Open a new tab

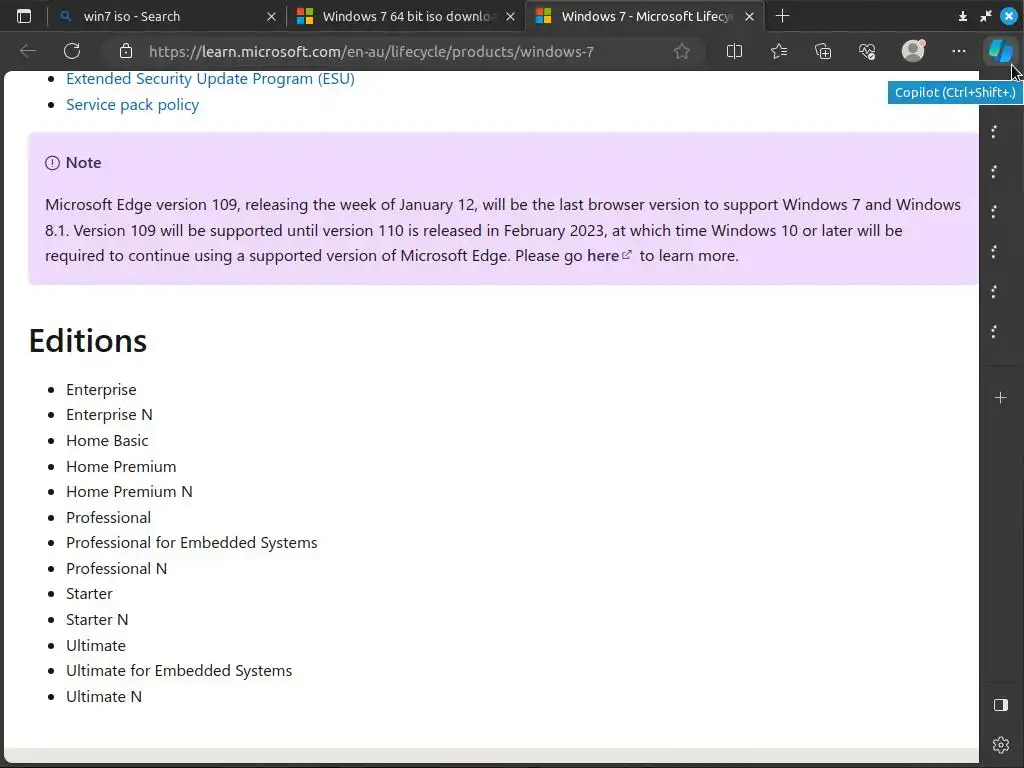[x=782, y=16]
